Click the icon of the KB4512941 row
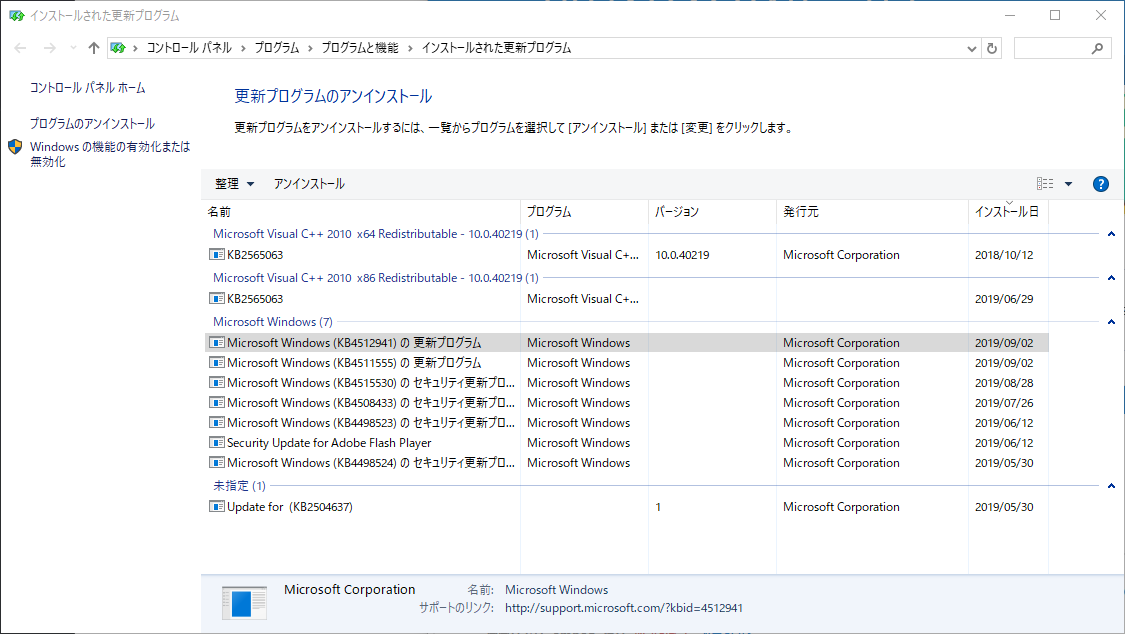The width and height of the screenshot is (1125, 634). pyautogui.click(x=217, y=343)
